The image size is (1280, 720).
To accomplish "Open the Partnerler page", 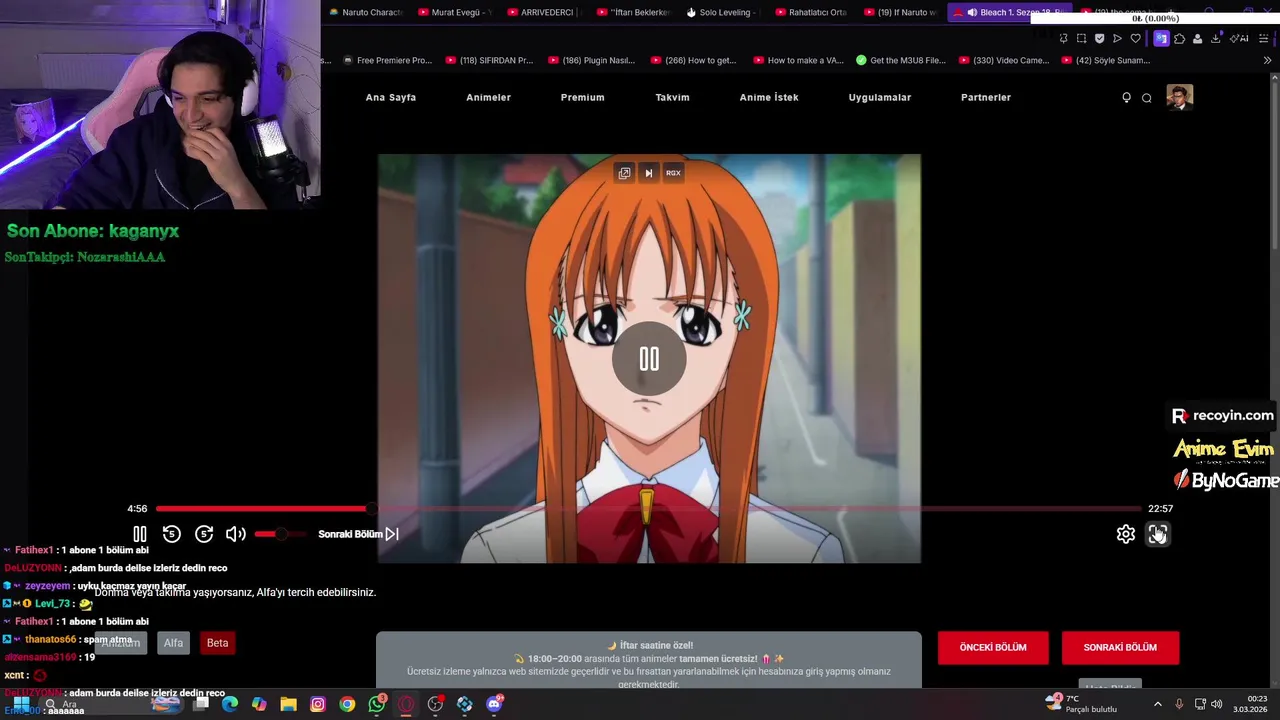I will point(986,97).
